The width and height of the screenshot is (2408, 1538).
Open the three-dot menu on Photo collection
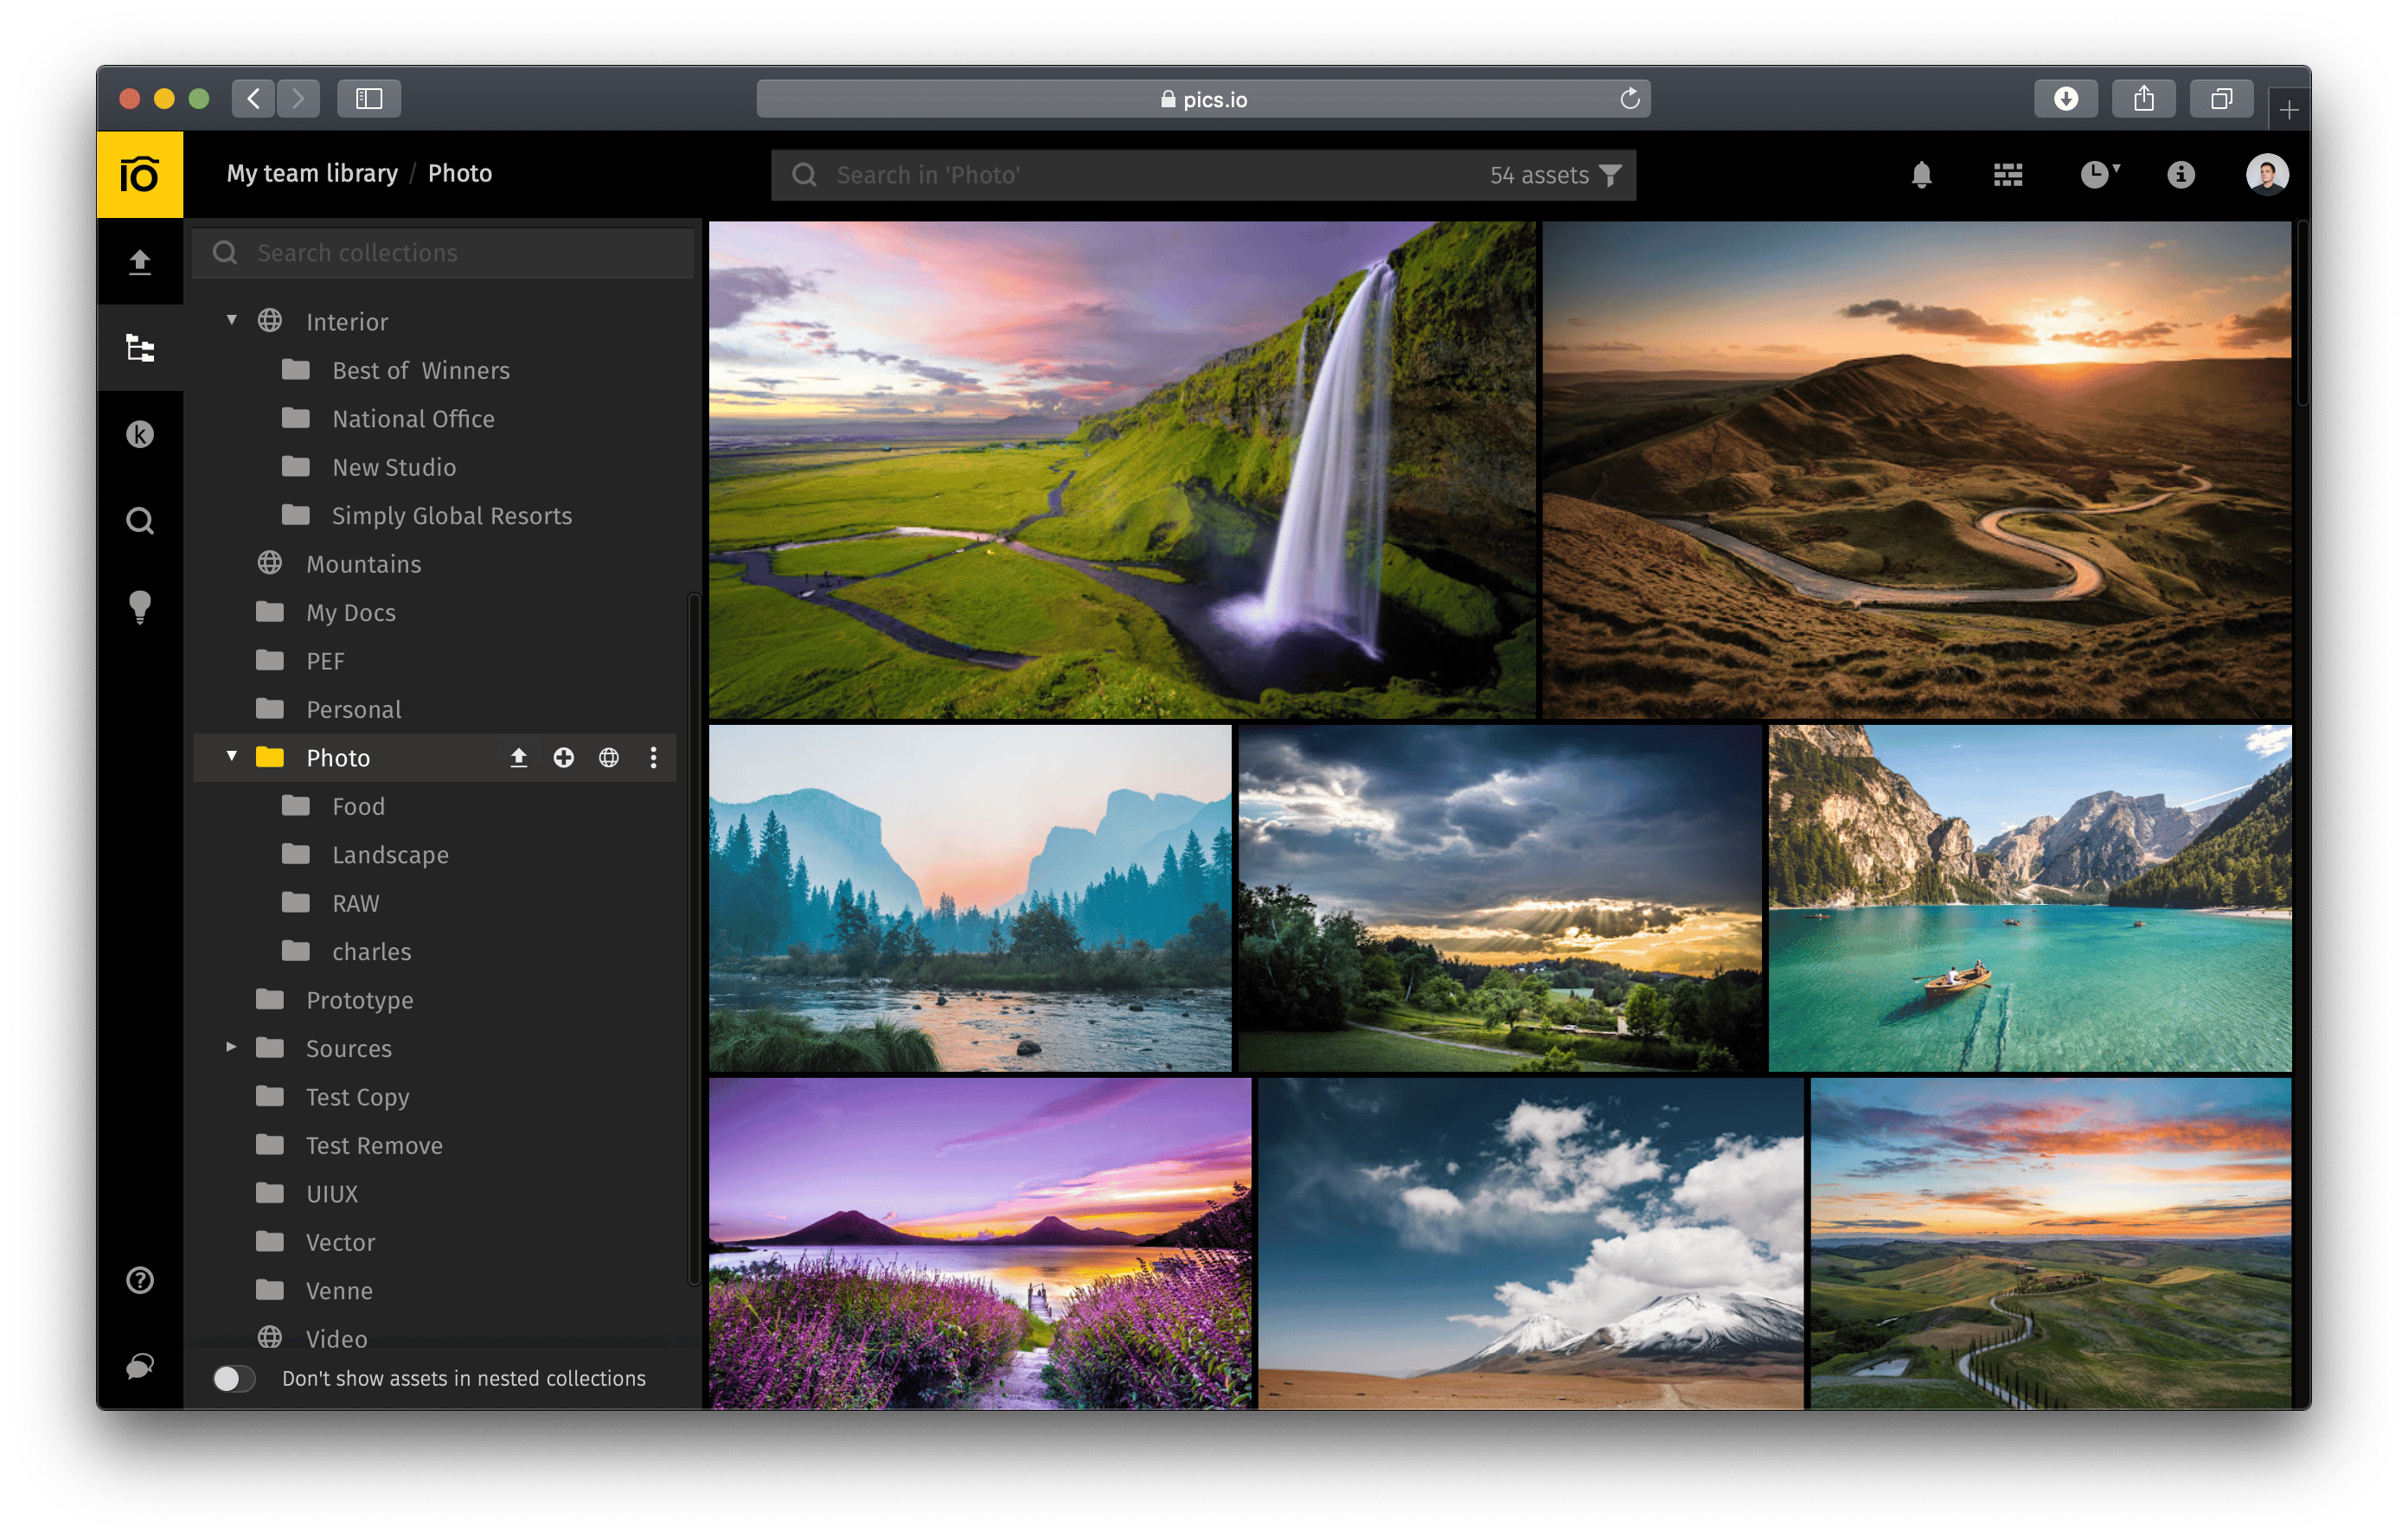(x=653, y=757)
